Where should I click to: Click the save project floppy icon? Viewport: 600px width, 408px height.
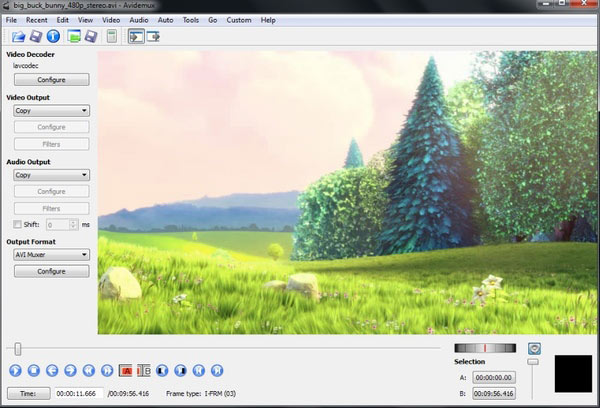(x=91, y=37)
